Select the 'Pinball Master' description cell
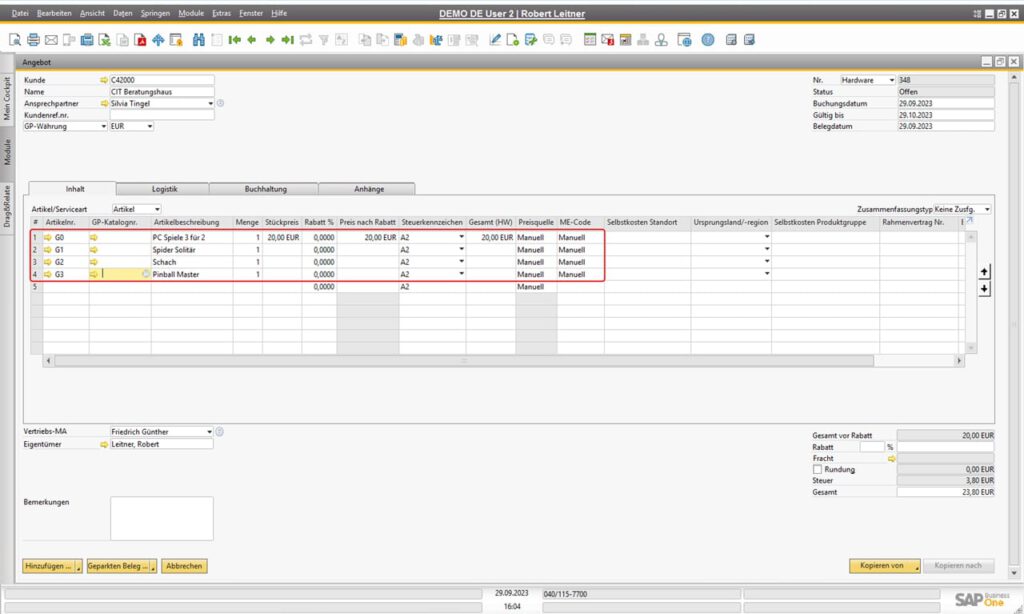The width and height of the screenshot is (1024, 614). coord(192,274)
